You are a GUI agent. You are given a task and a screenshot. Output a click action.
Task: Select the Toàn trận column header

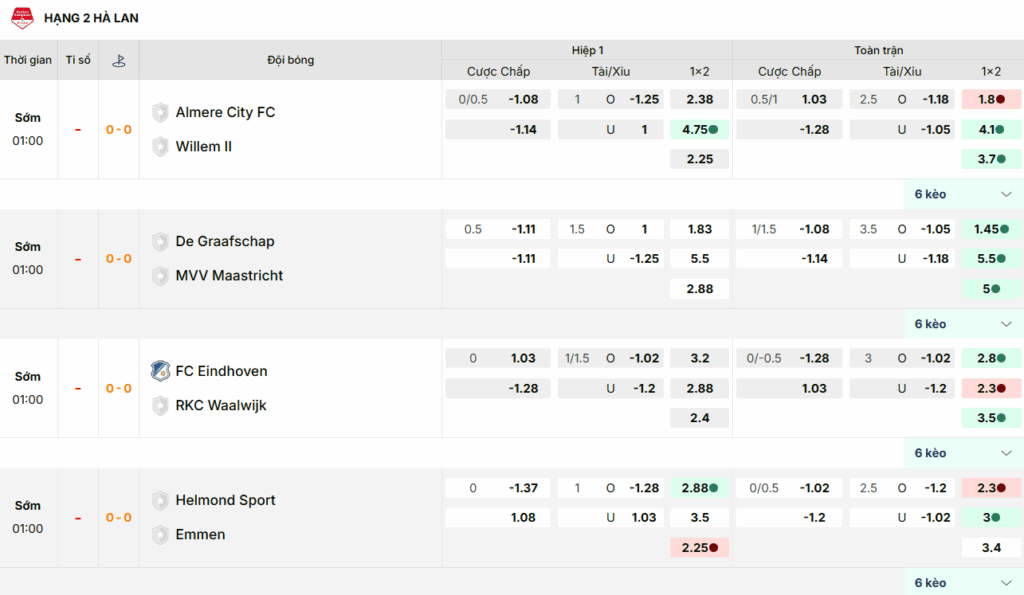click(878, 50)
